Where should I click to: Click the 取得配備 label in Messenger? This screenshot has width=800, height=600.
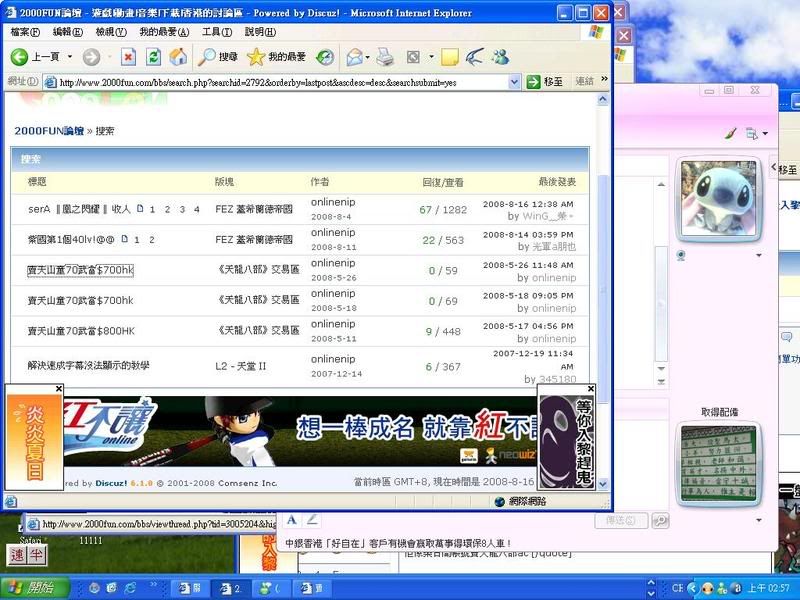click(x=719, y=412)
